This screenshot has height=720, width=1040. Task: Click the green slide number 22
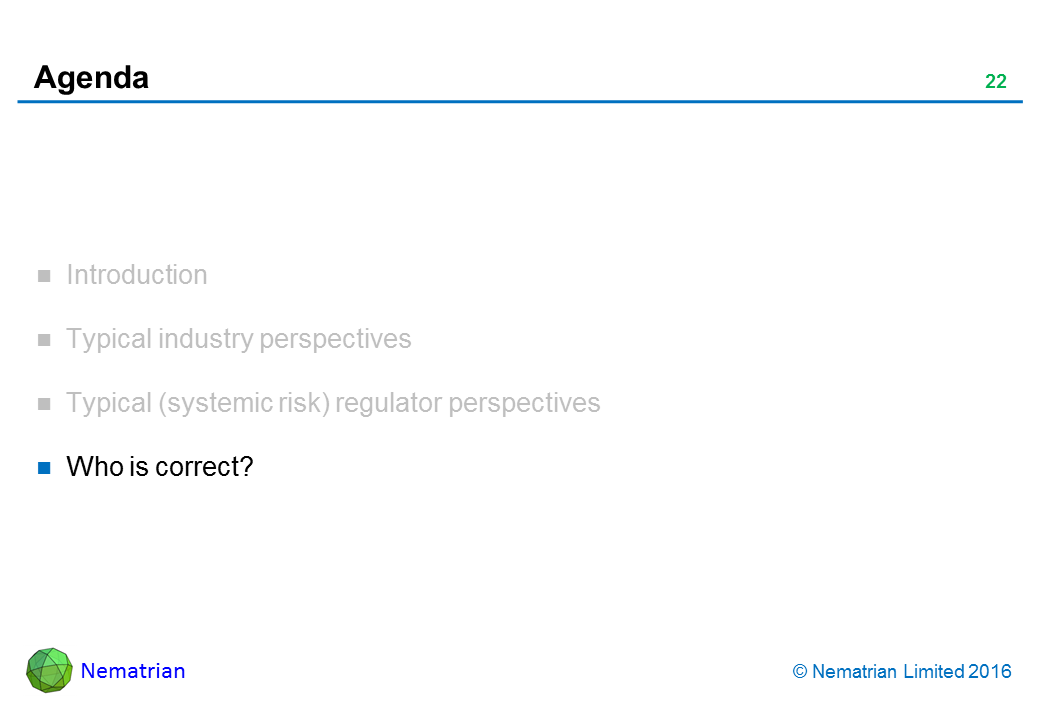[995, 82]
